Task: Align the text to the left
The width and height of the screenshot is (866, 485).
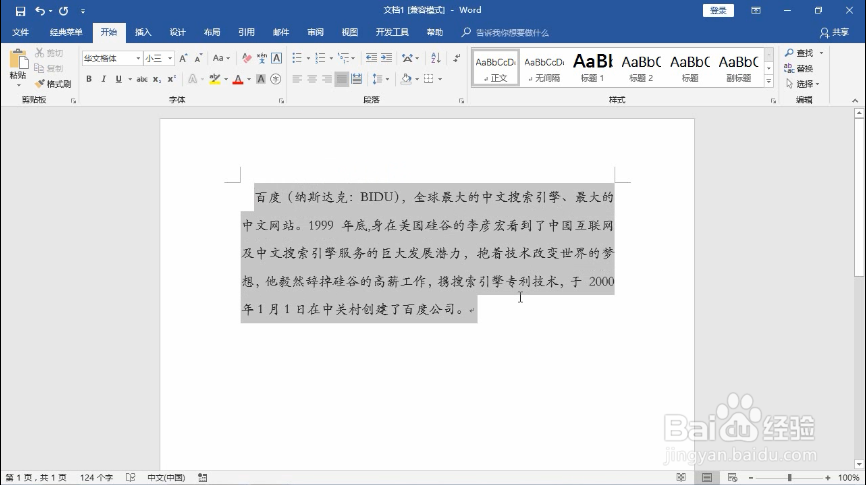Action: point(297,79)
